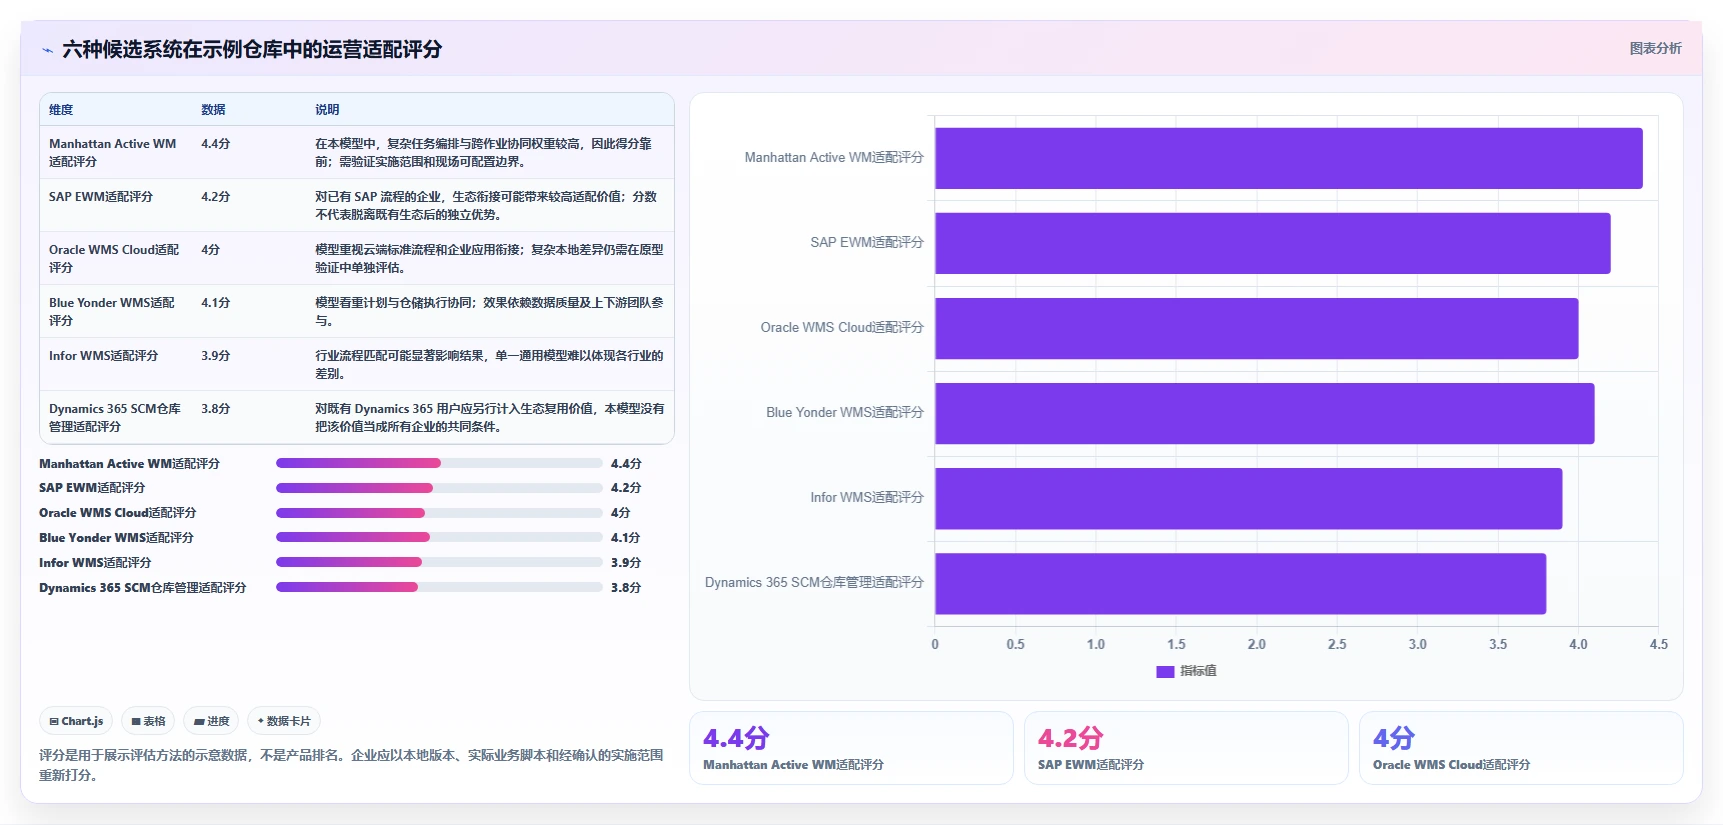1723x825 pixels.
Task: Click the SAP EWM progress bar
Action: pos(439,488)
